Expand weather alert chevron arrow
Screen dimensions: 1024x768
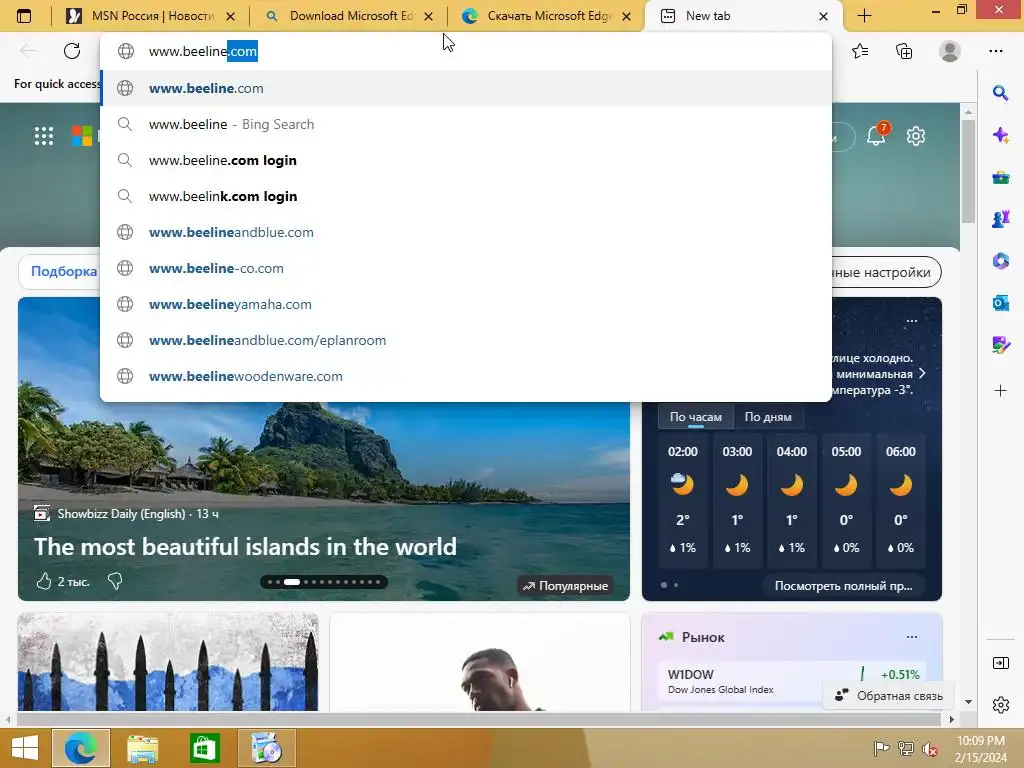pyautogui.click(x=922, y=374)
